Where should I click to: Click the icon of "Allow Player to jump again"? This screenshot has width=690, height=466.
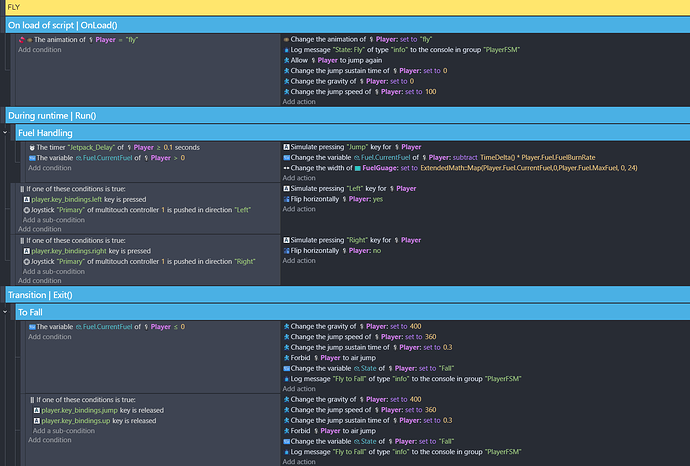pyautogui.click(x=288, y=61)
